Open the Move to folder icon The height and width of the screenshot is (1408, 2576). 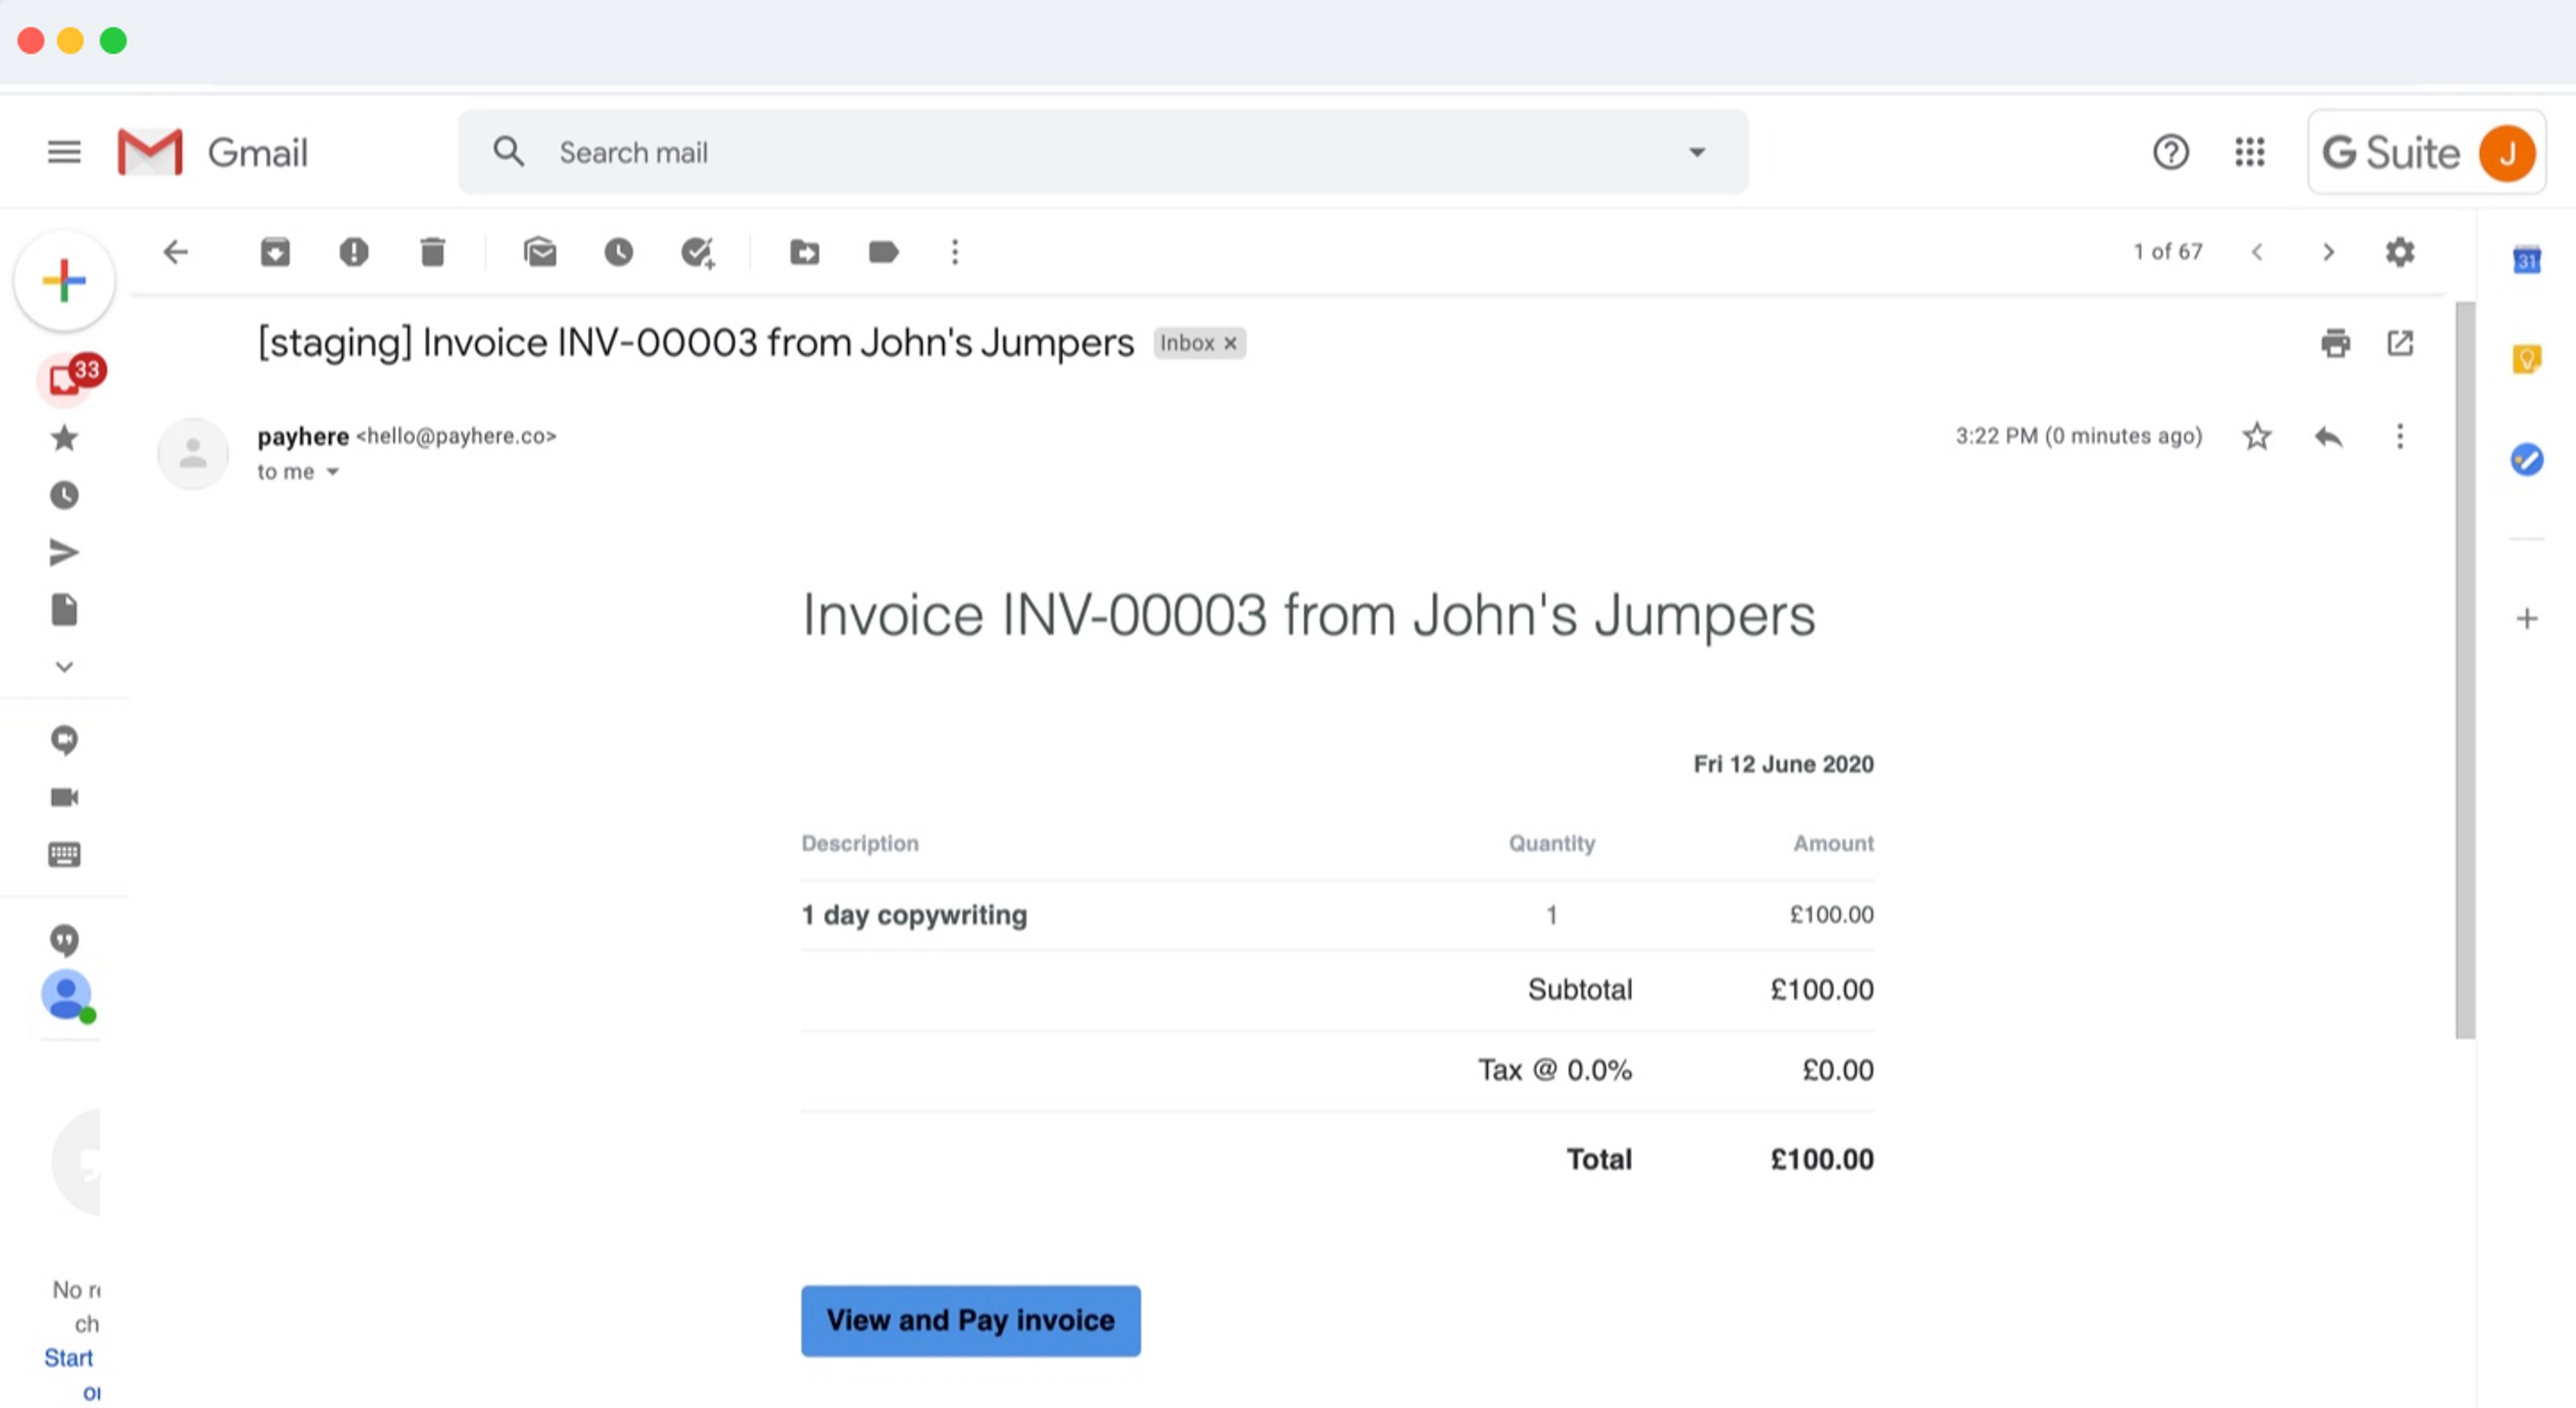804,252
